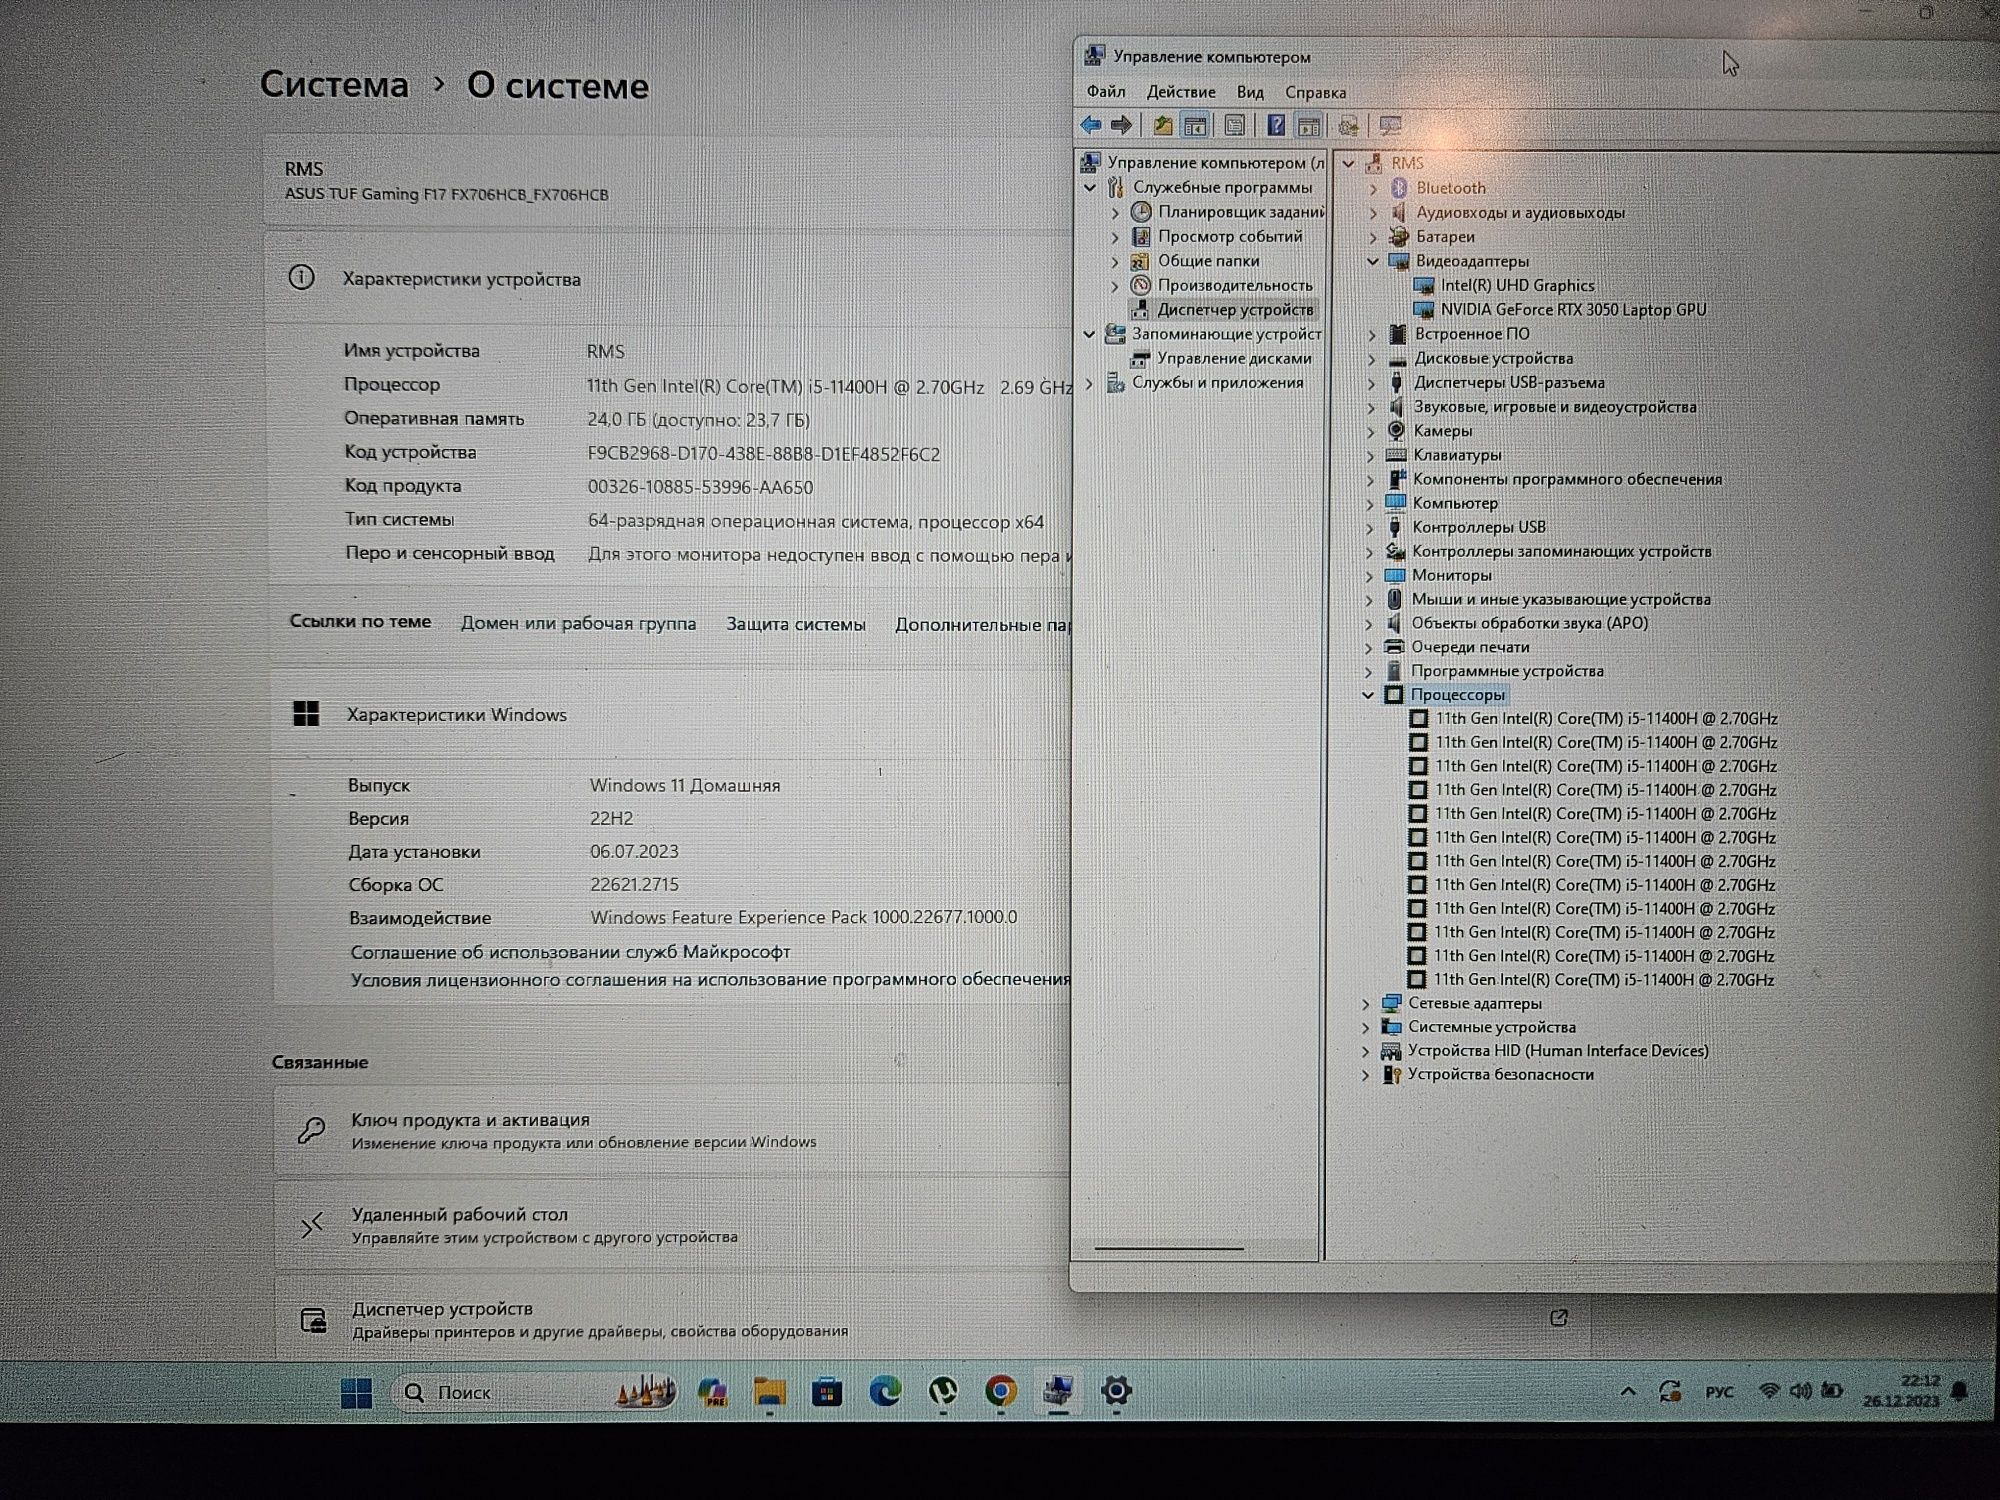Viewport: 2000px width, 1500px height.
Task: Collapse Характеристики Windows section header
Action: (671, 715)
